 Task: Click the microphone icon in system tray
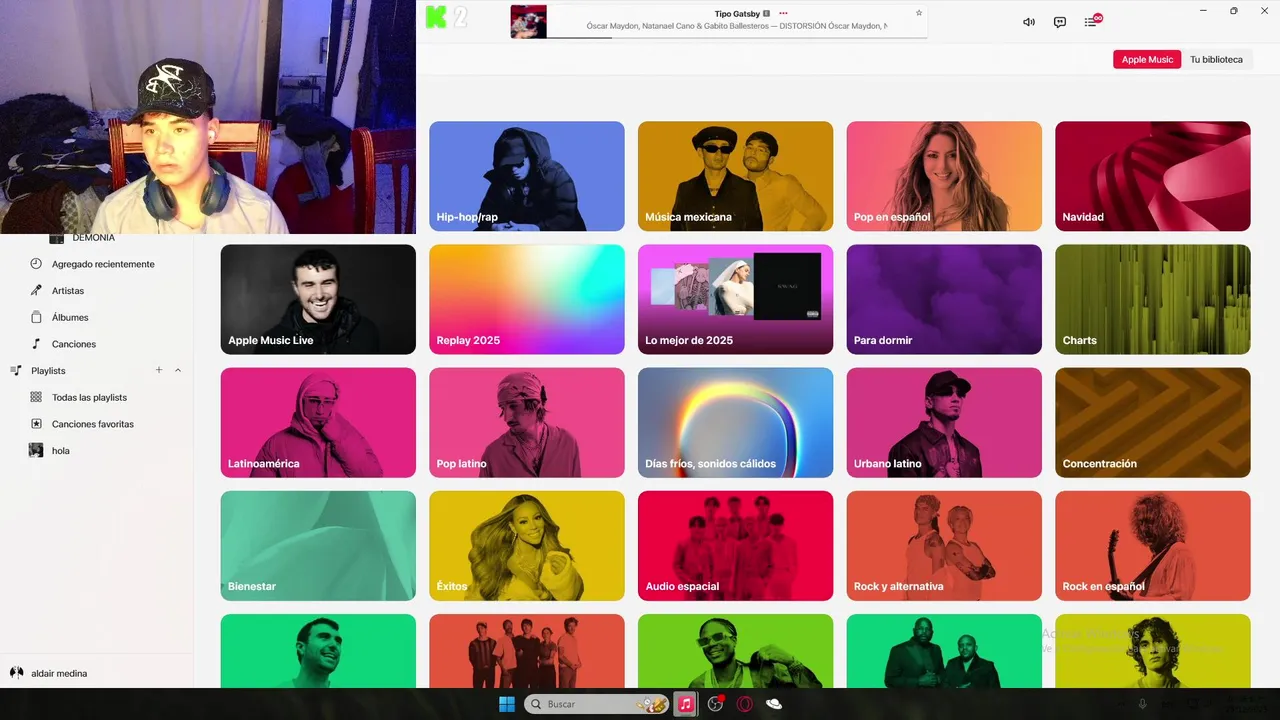[1143, 704]
